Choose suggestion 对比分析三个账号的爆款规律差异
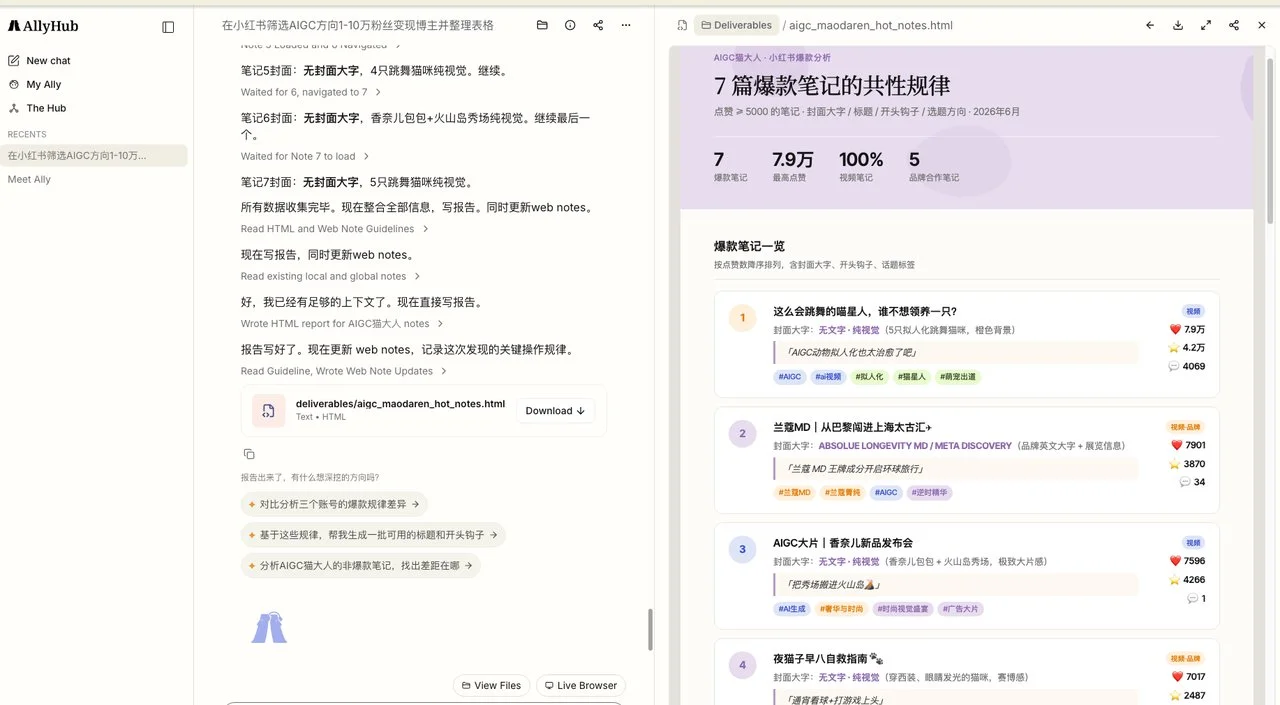Screen dimensions: 1280x705 point(334,504)
